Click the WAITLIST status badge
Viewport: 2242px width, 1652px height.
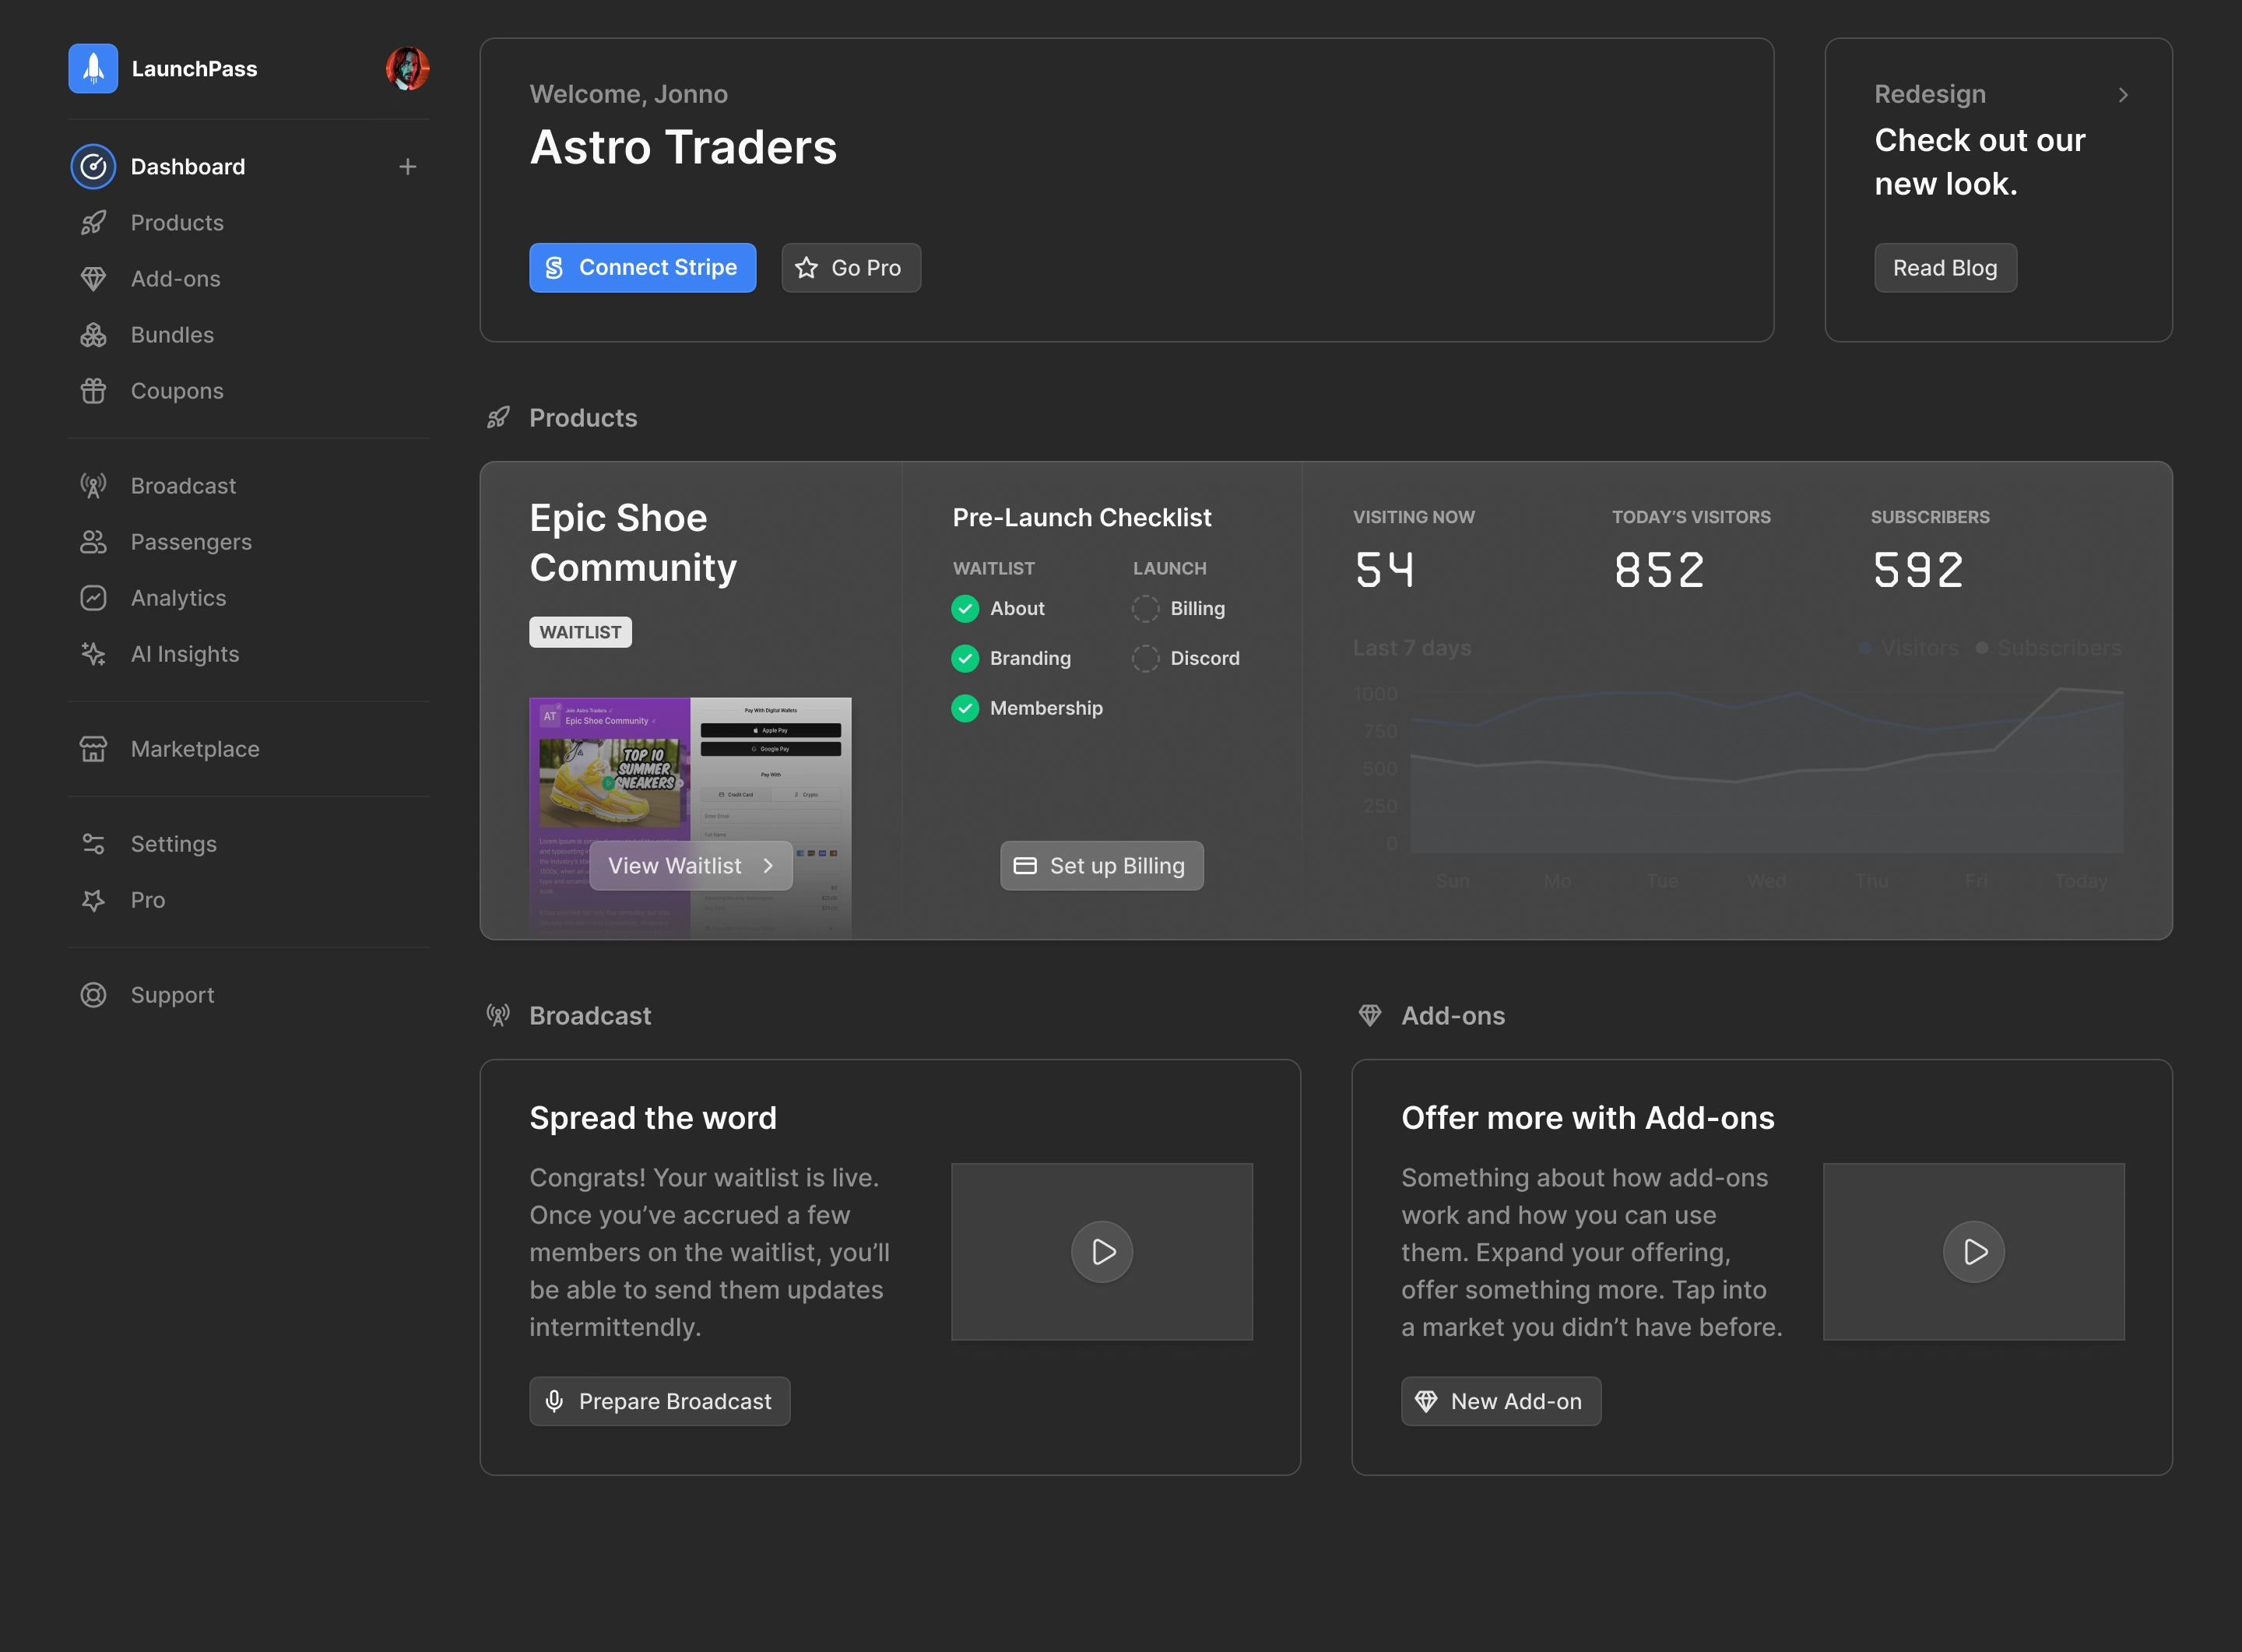(580, 631)
